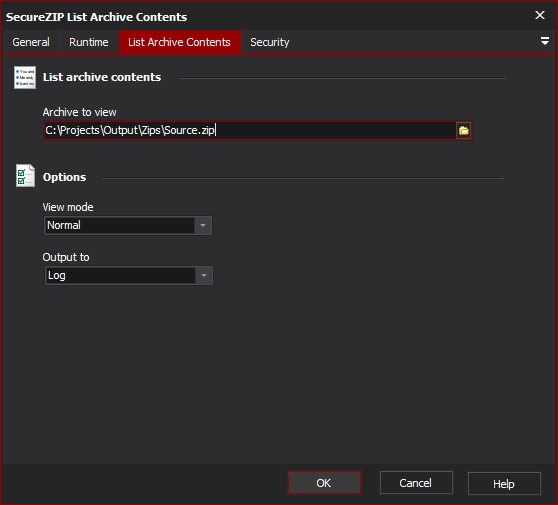Screen dimensions: 558x505
Task: Click the 'Options' section heading
Action: click(x=64, y=177)
